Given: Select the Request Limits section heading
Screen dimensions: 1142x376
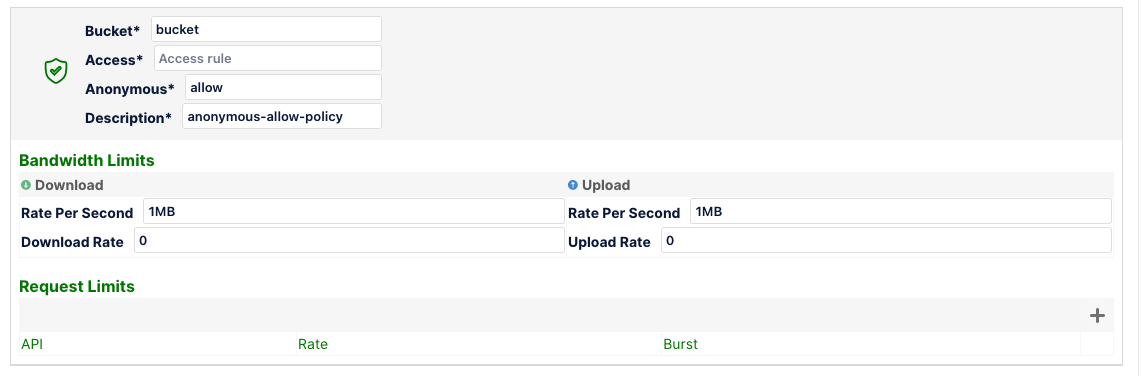Looking at the screenshot, I should (77, 286).
